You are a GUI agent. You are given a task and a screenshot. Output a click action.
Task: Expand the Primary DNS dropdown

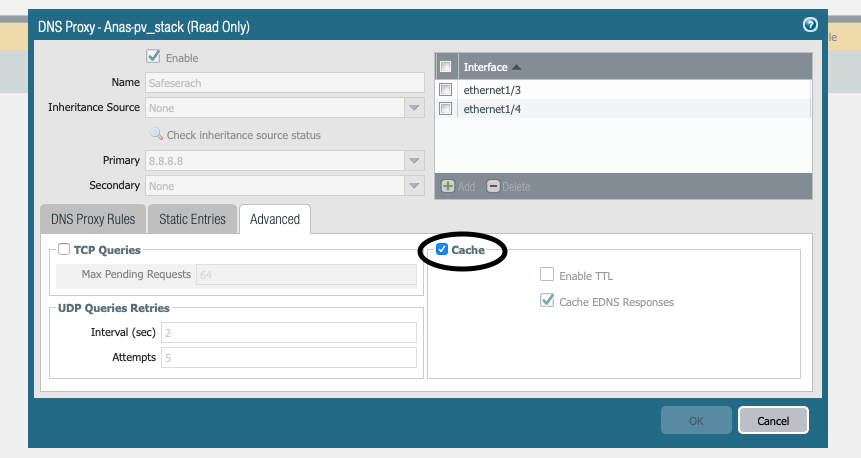pyautogui.click(x=414, y=160)
